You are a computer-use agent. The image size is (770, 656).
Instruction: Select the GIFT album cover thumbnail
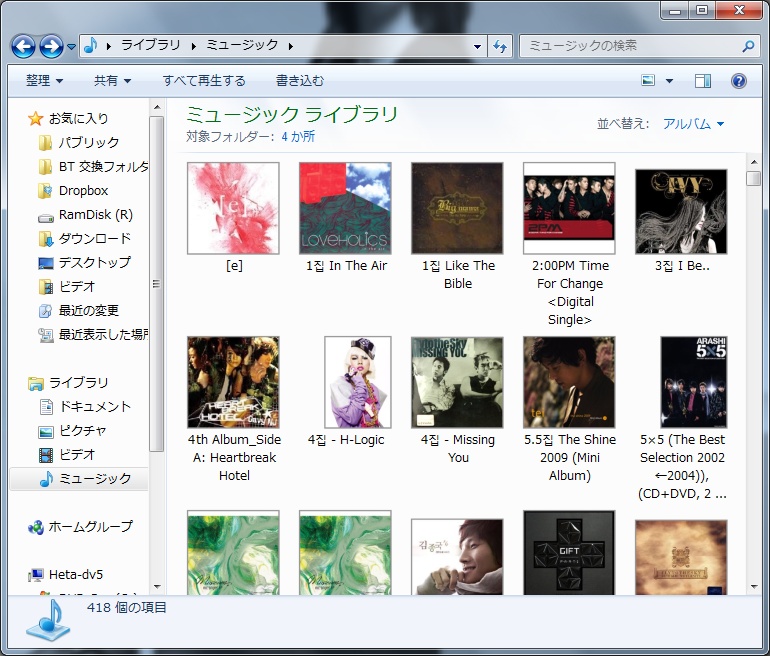click(569, 553)
